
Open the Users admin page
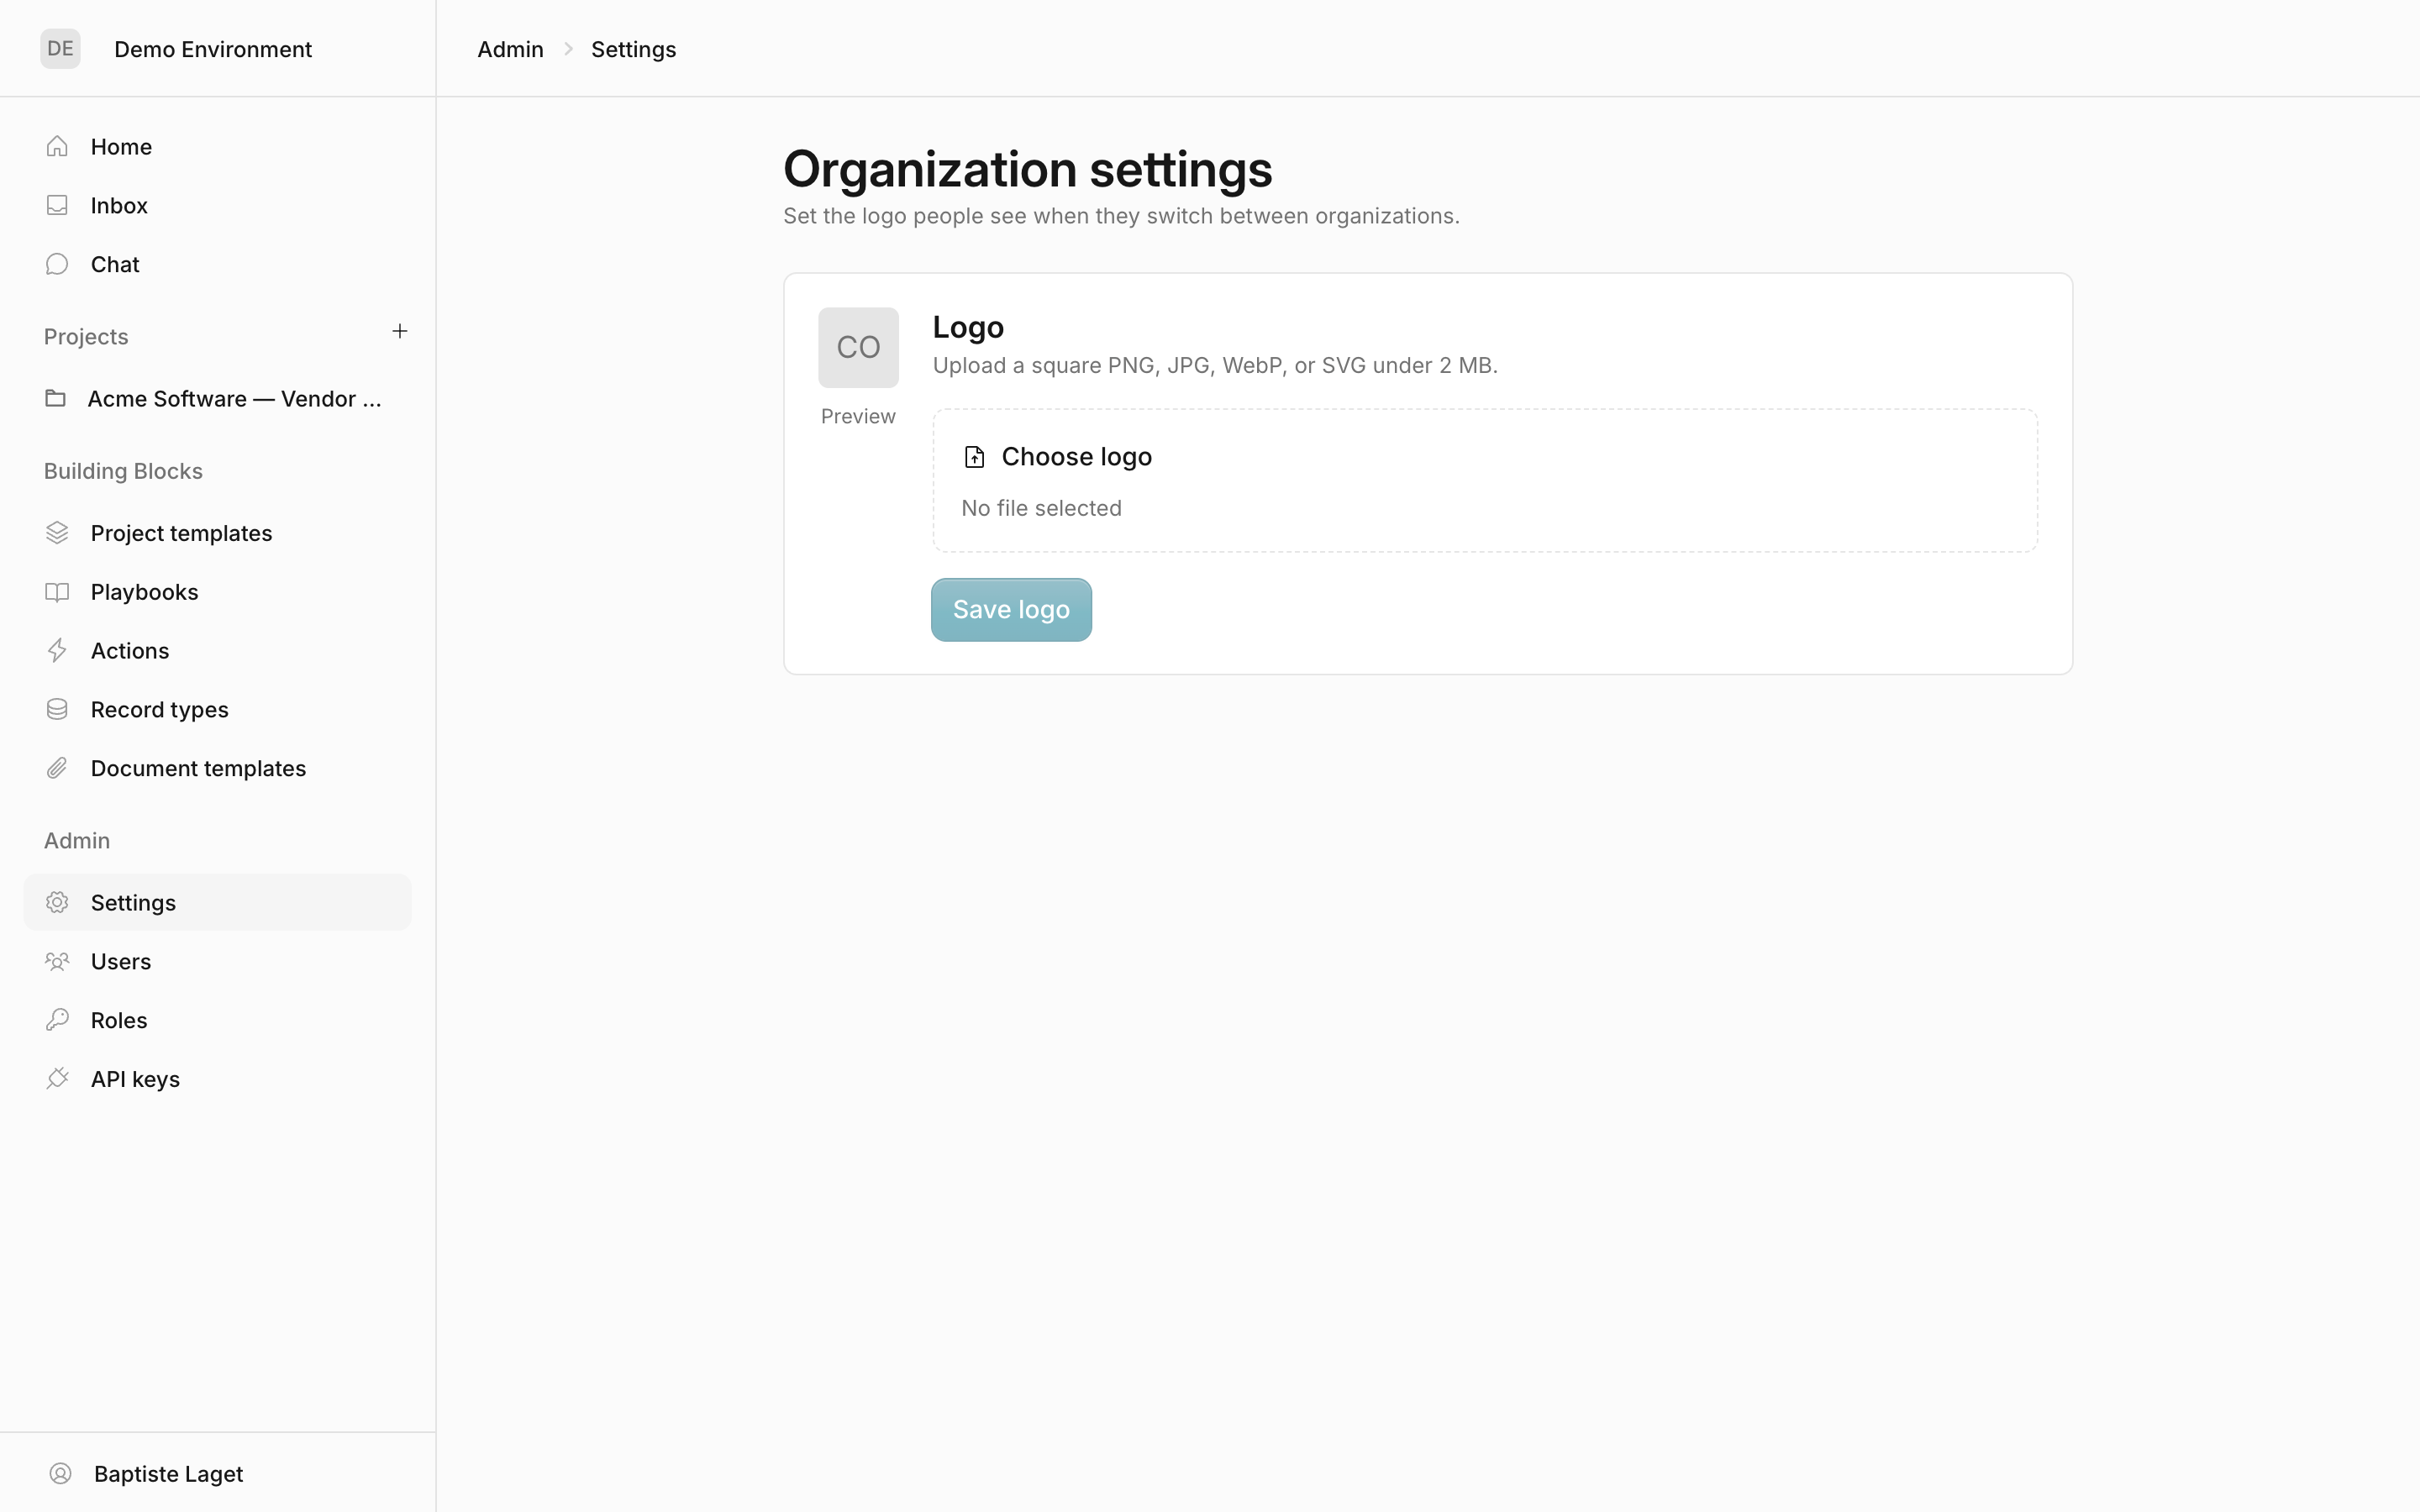(x=217, y=961)
